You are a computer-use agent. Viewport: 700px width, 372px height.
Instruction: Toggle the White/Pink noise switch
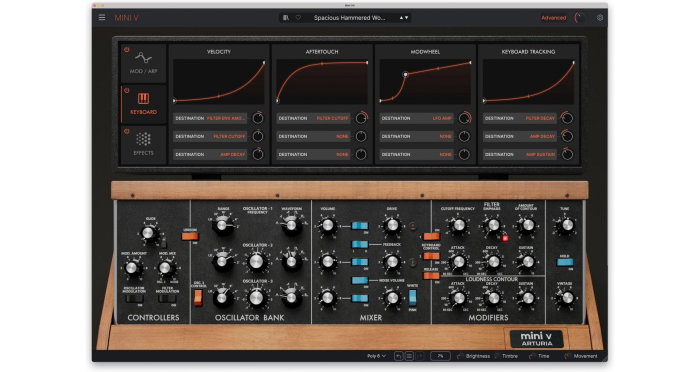pos(412,297)
